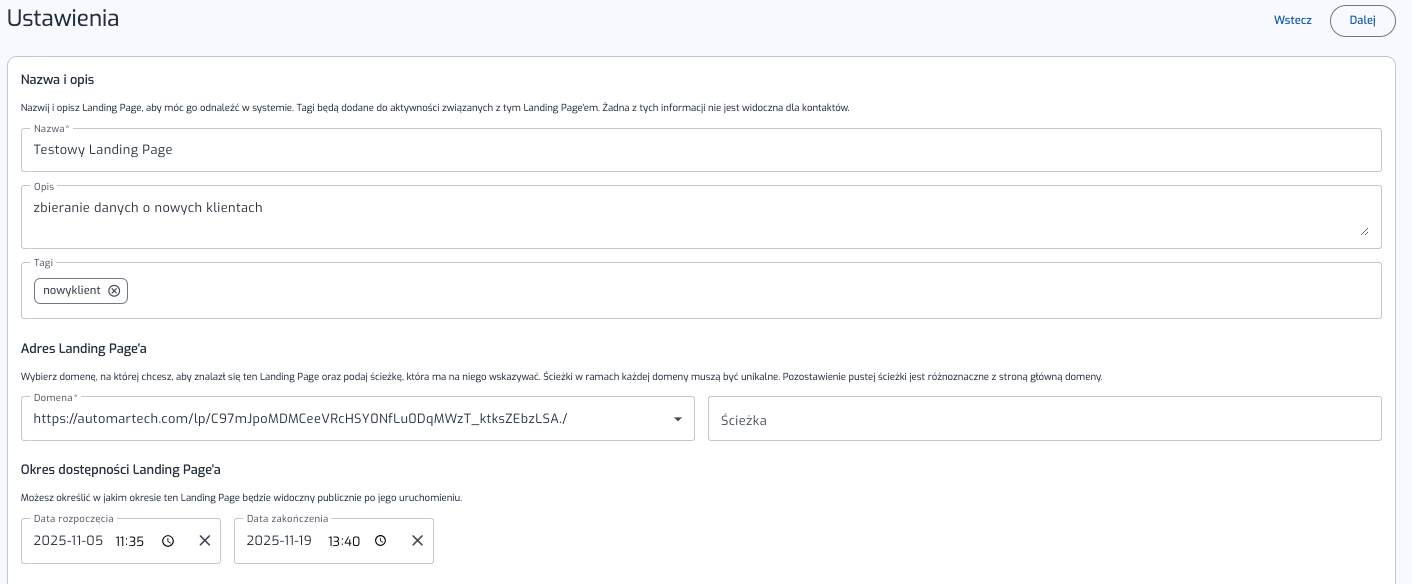This screenshot has height=584, width=1412.
Task: Select the end date 2025-11-19
Action: 279,541
